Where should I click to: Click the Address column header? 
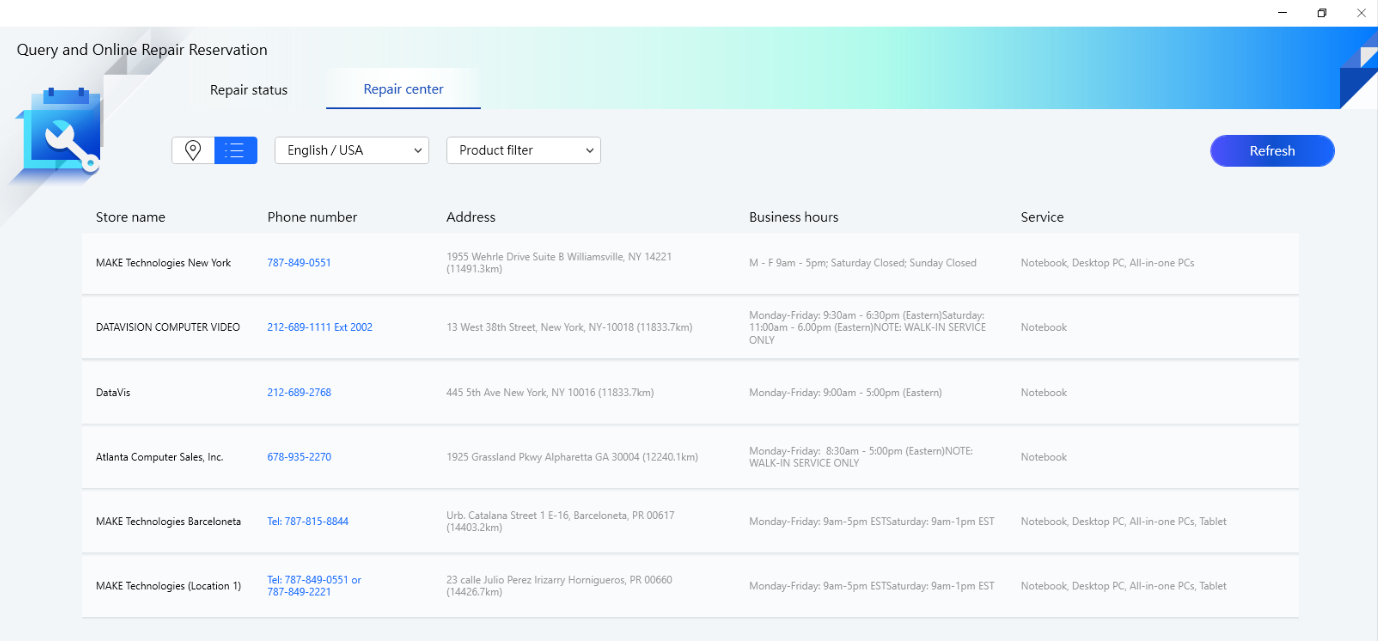coord(471,217)
